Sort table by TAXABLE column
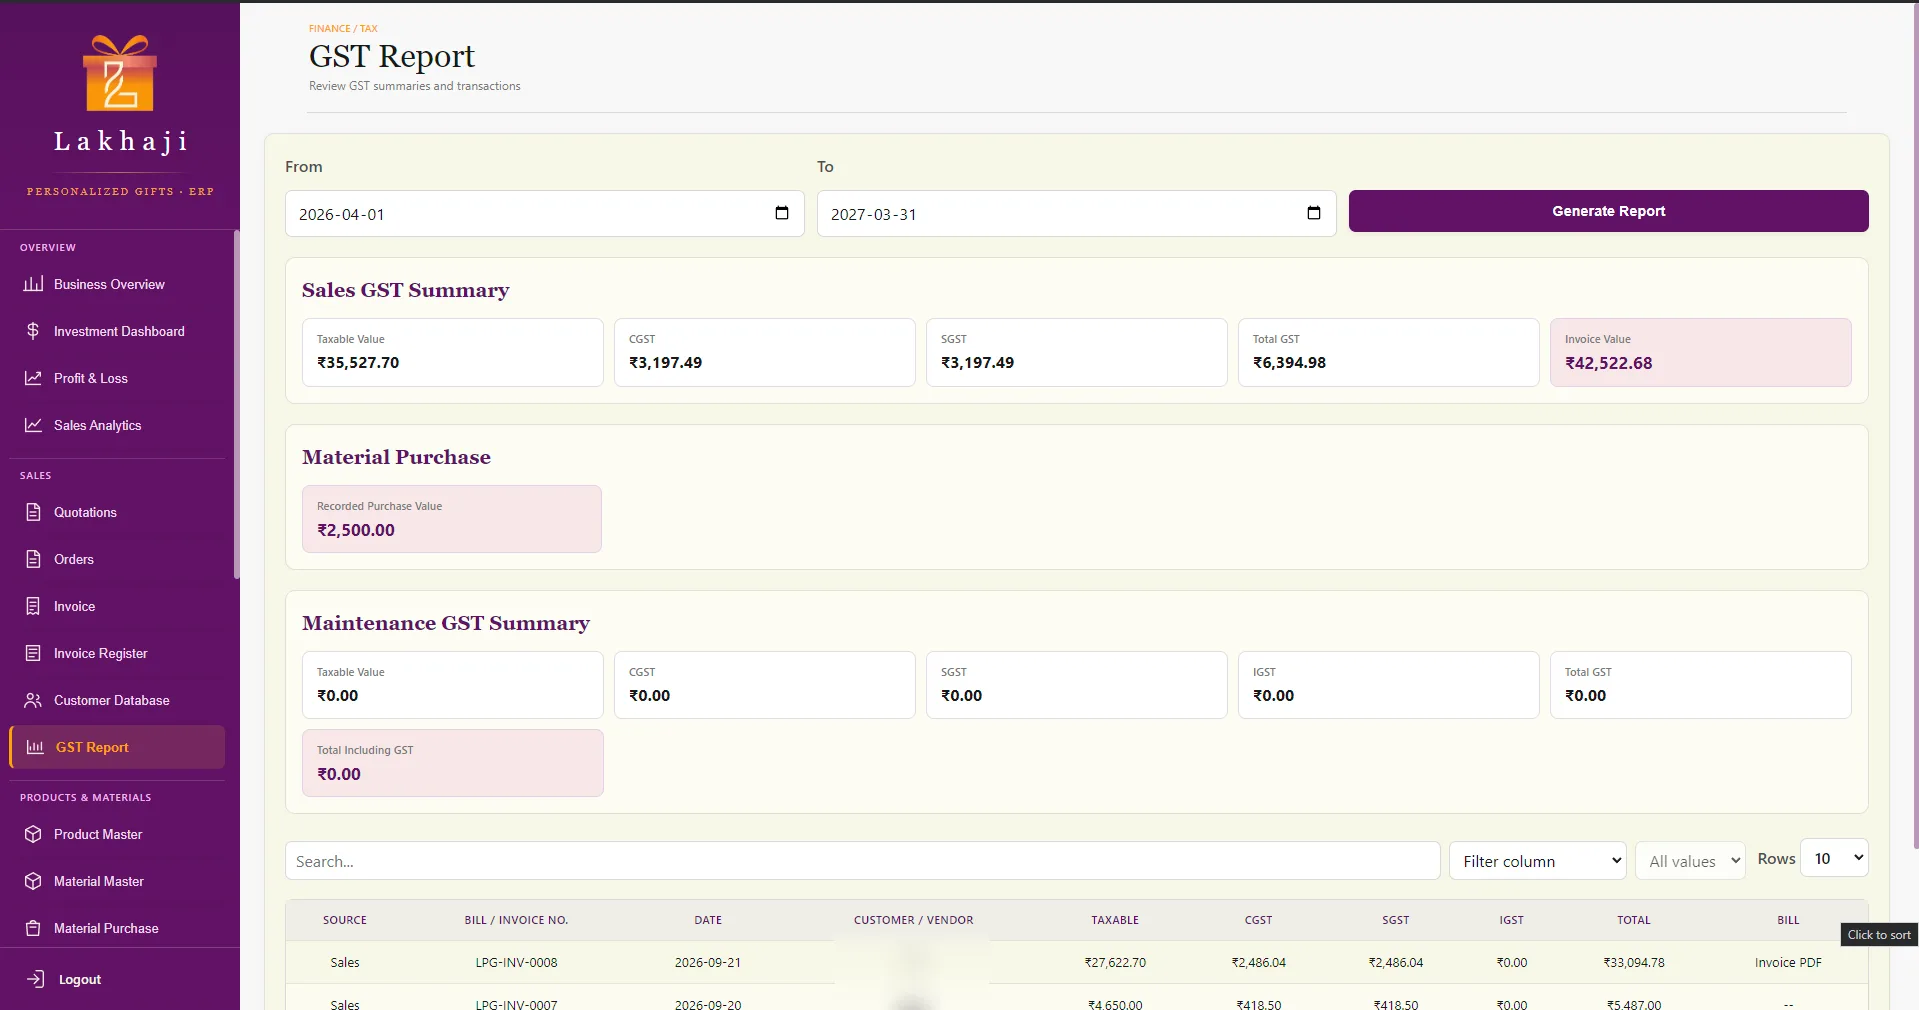The width and height of the screenshot is (1919, 1010). pyautogui.click(x=1115, y=920)
